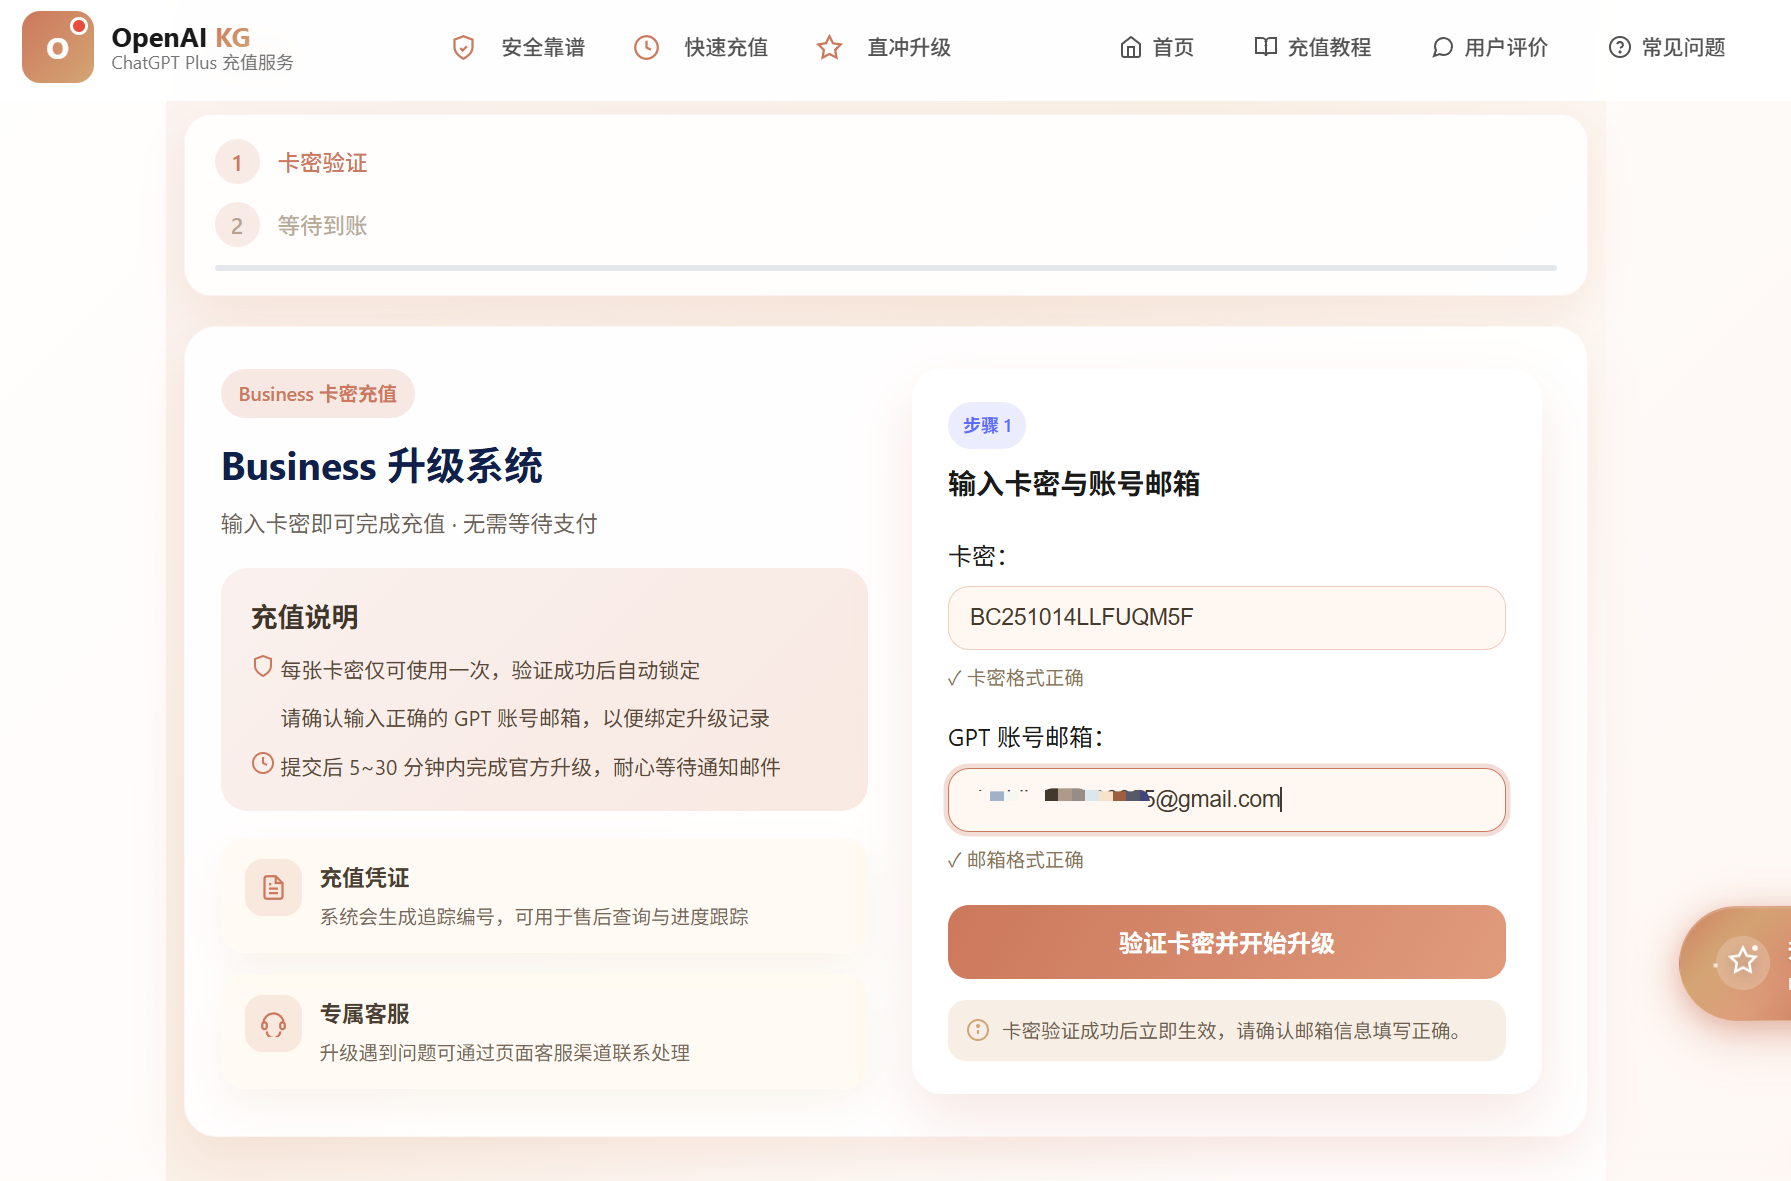Open the 首页 navigation item

(x=1157, y=47)
